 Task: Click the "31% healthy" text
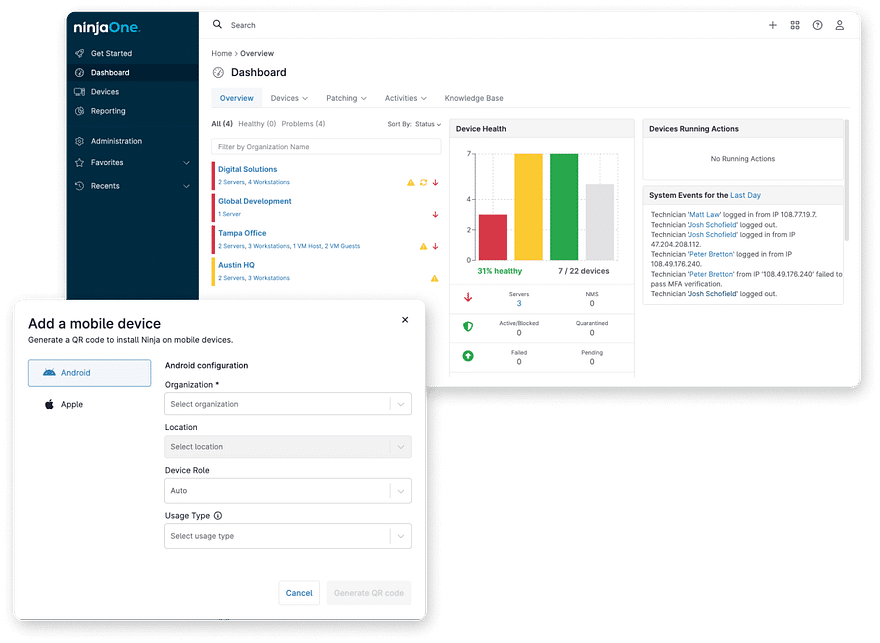pyautogui.click(x=499, y=271)
